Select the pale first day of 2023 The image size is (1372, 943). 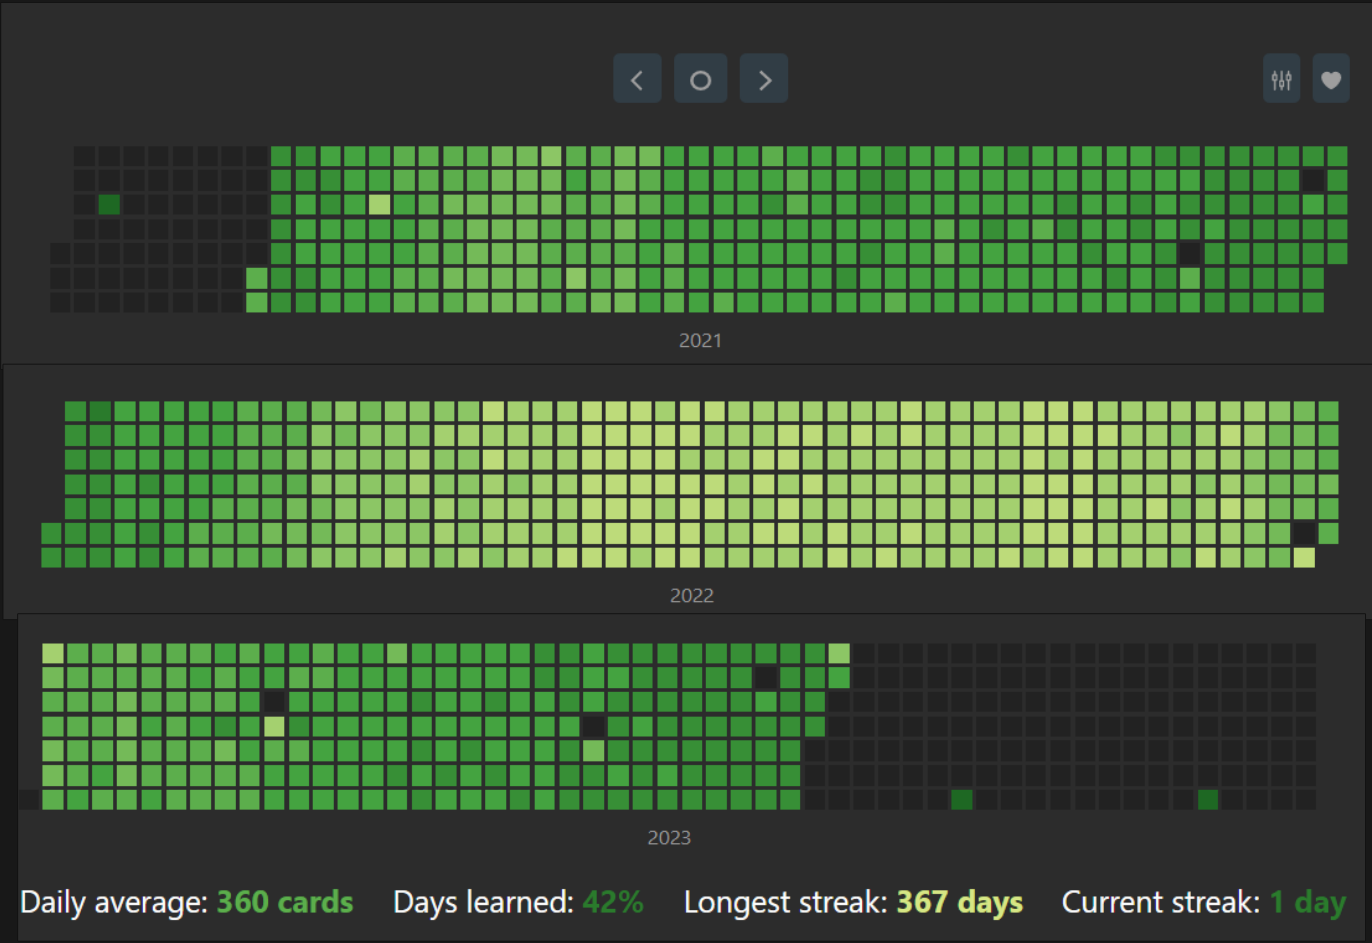pos(53,654)
